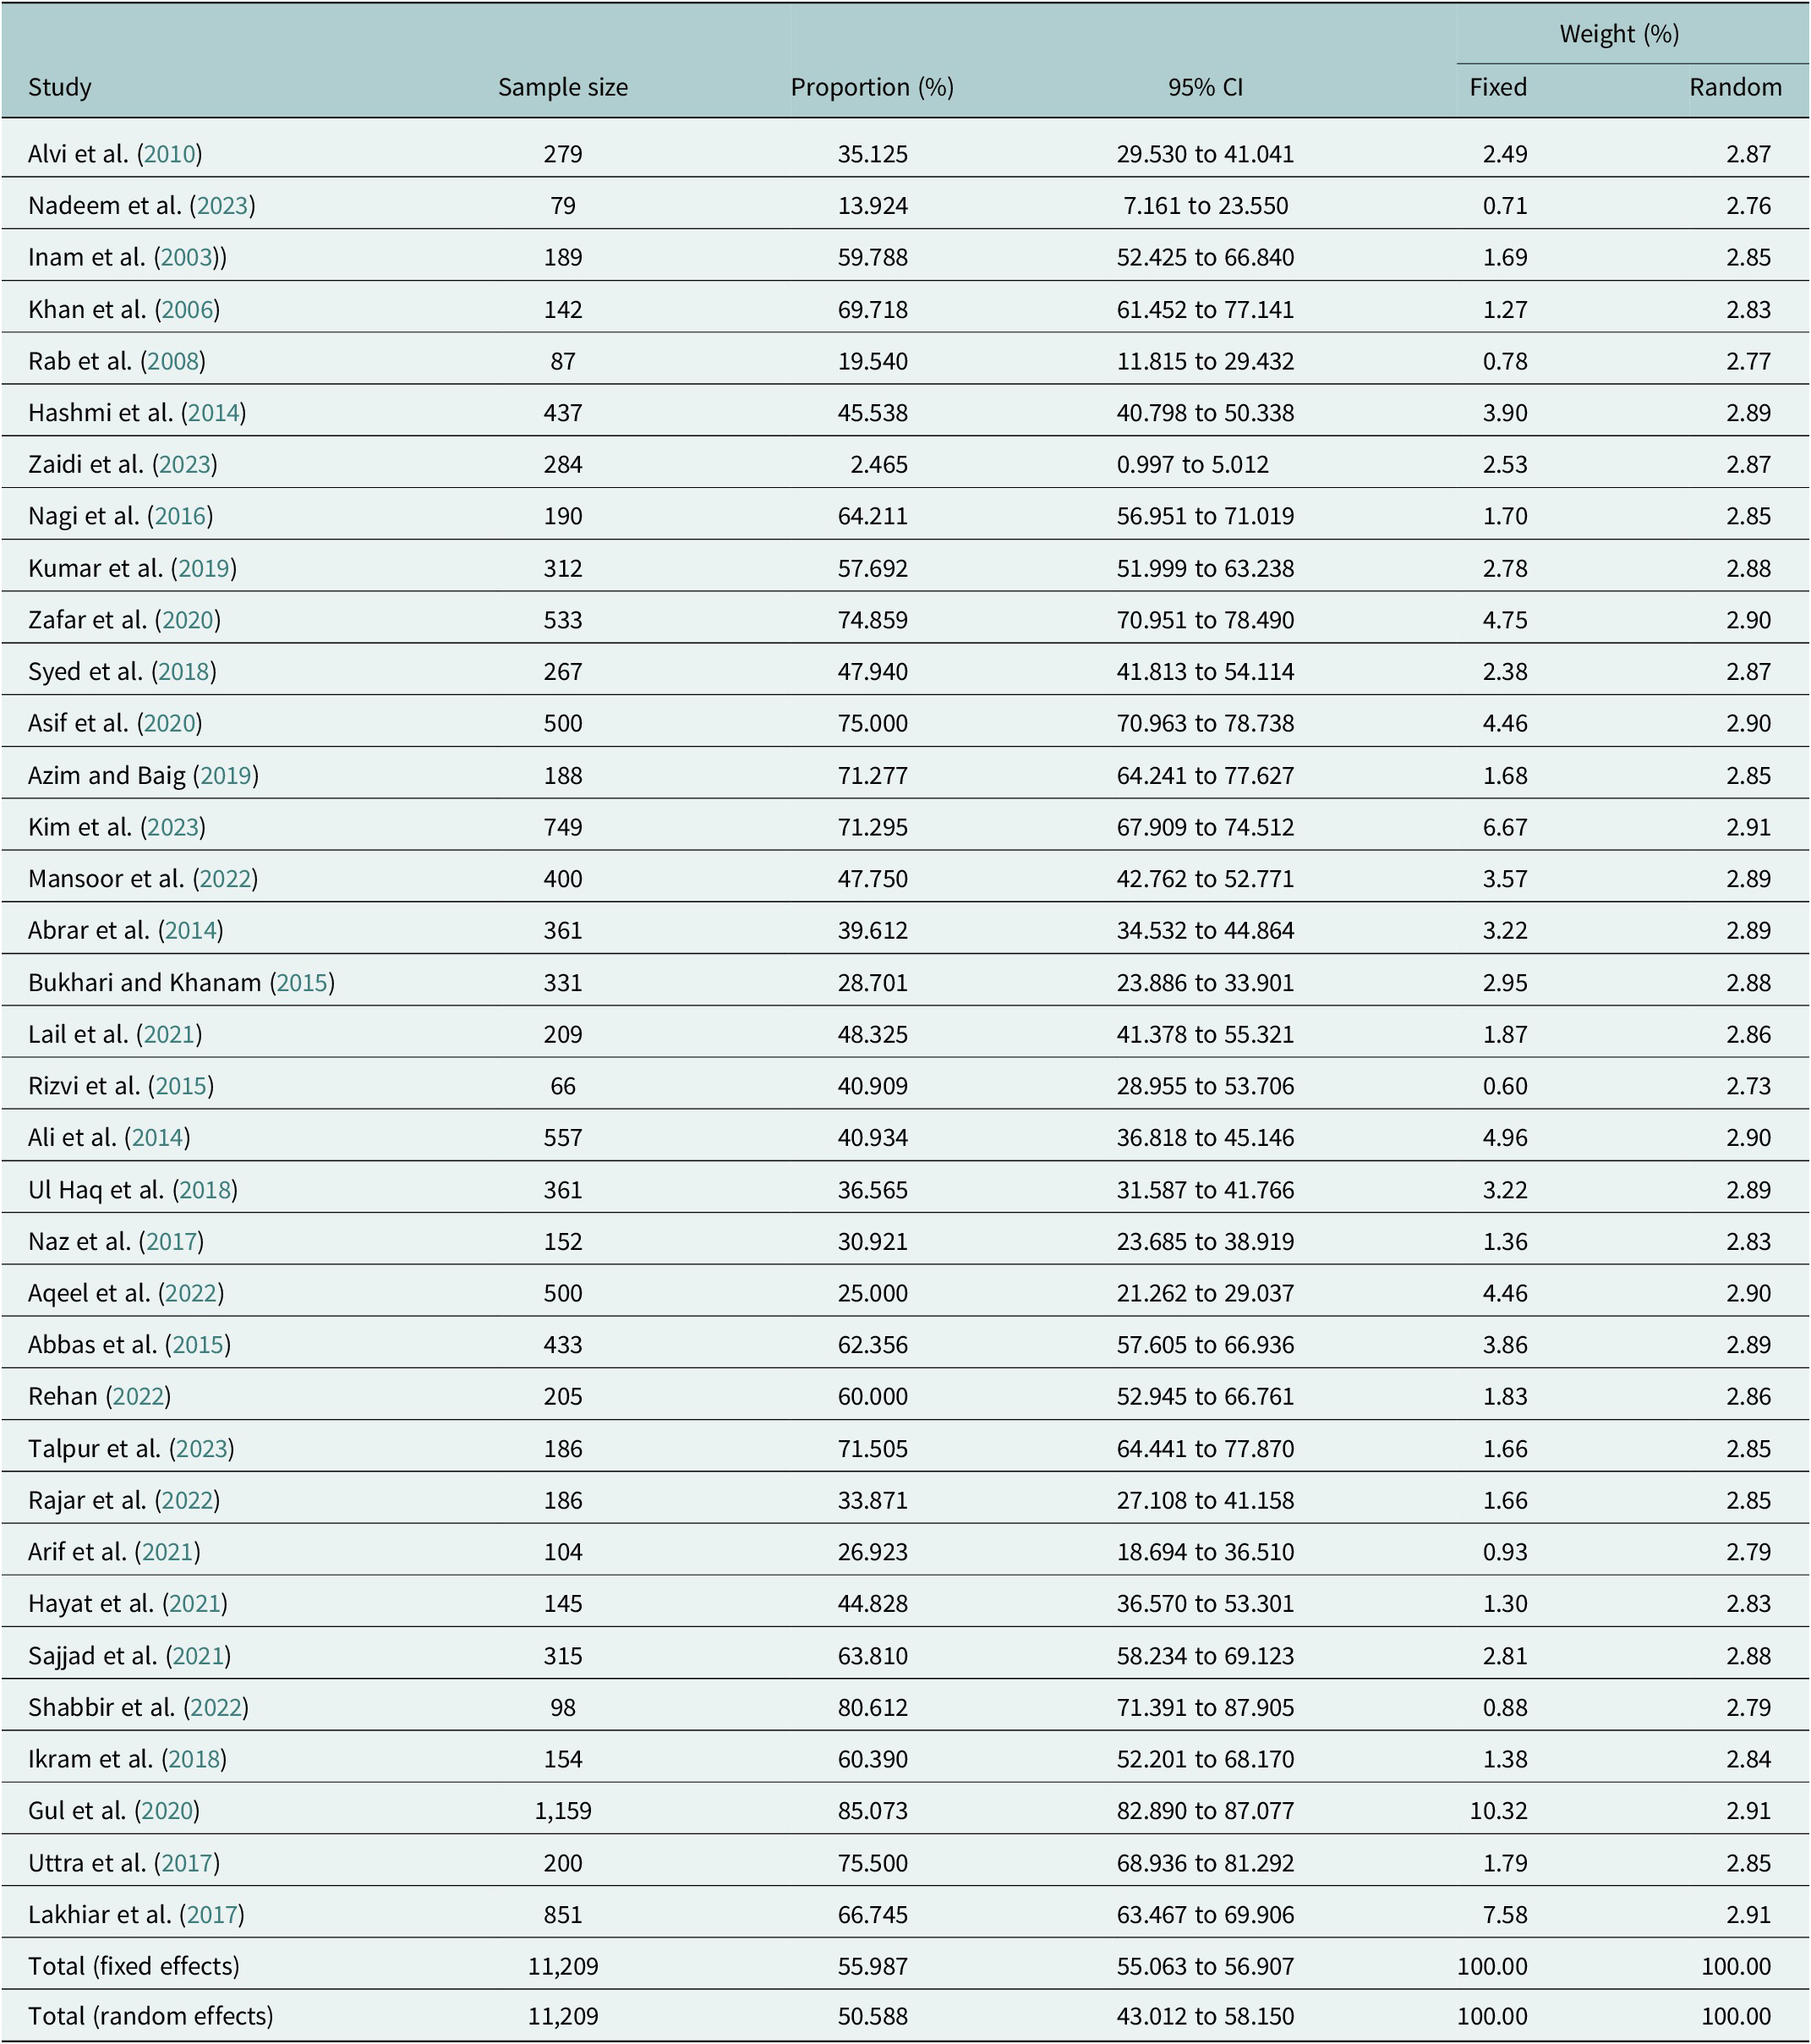Follow the 2023 link for Talpur et al.
Viewport: 1811px width, 2044px height.
click(201, 1449)
